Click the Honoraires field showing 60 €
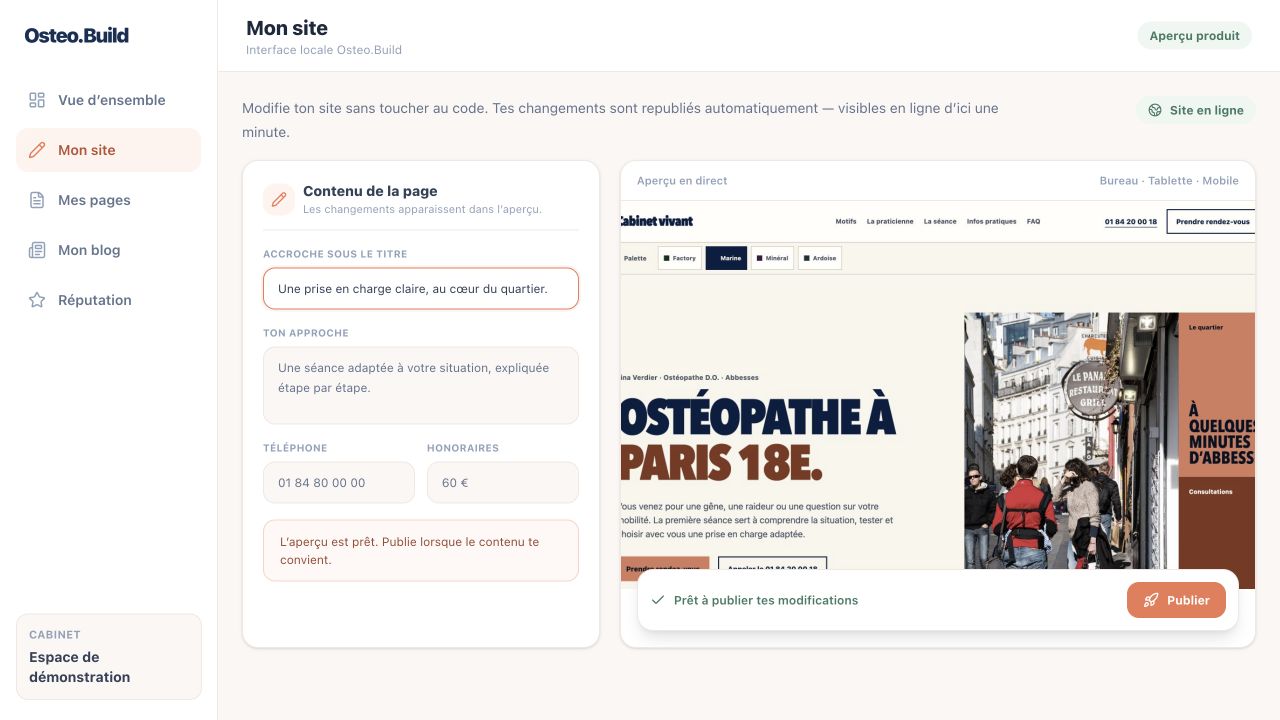The image size is (1280, 720). click(503, 482)
